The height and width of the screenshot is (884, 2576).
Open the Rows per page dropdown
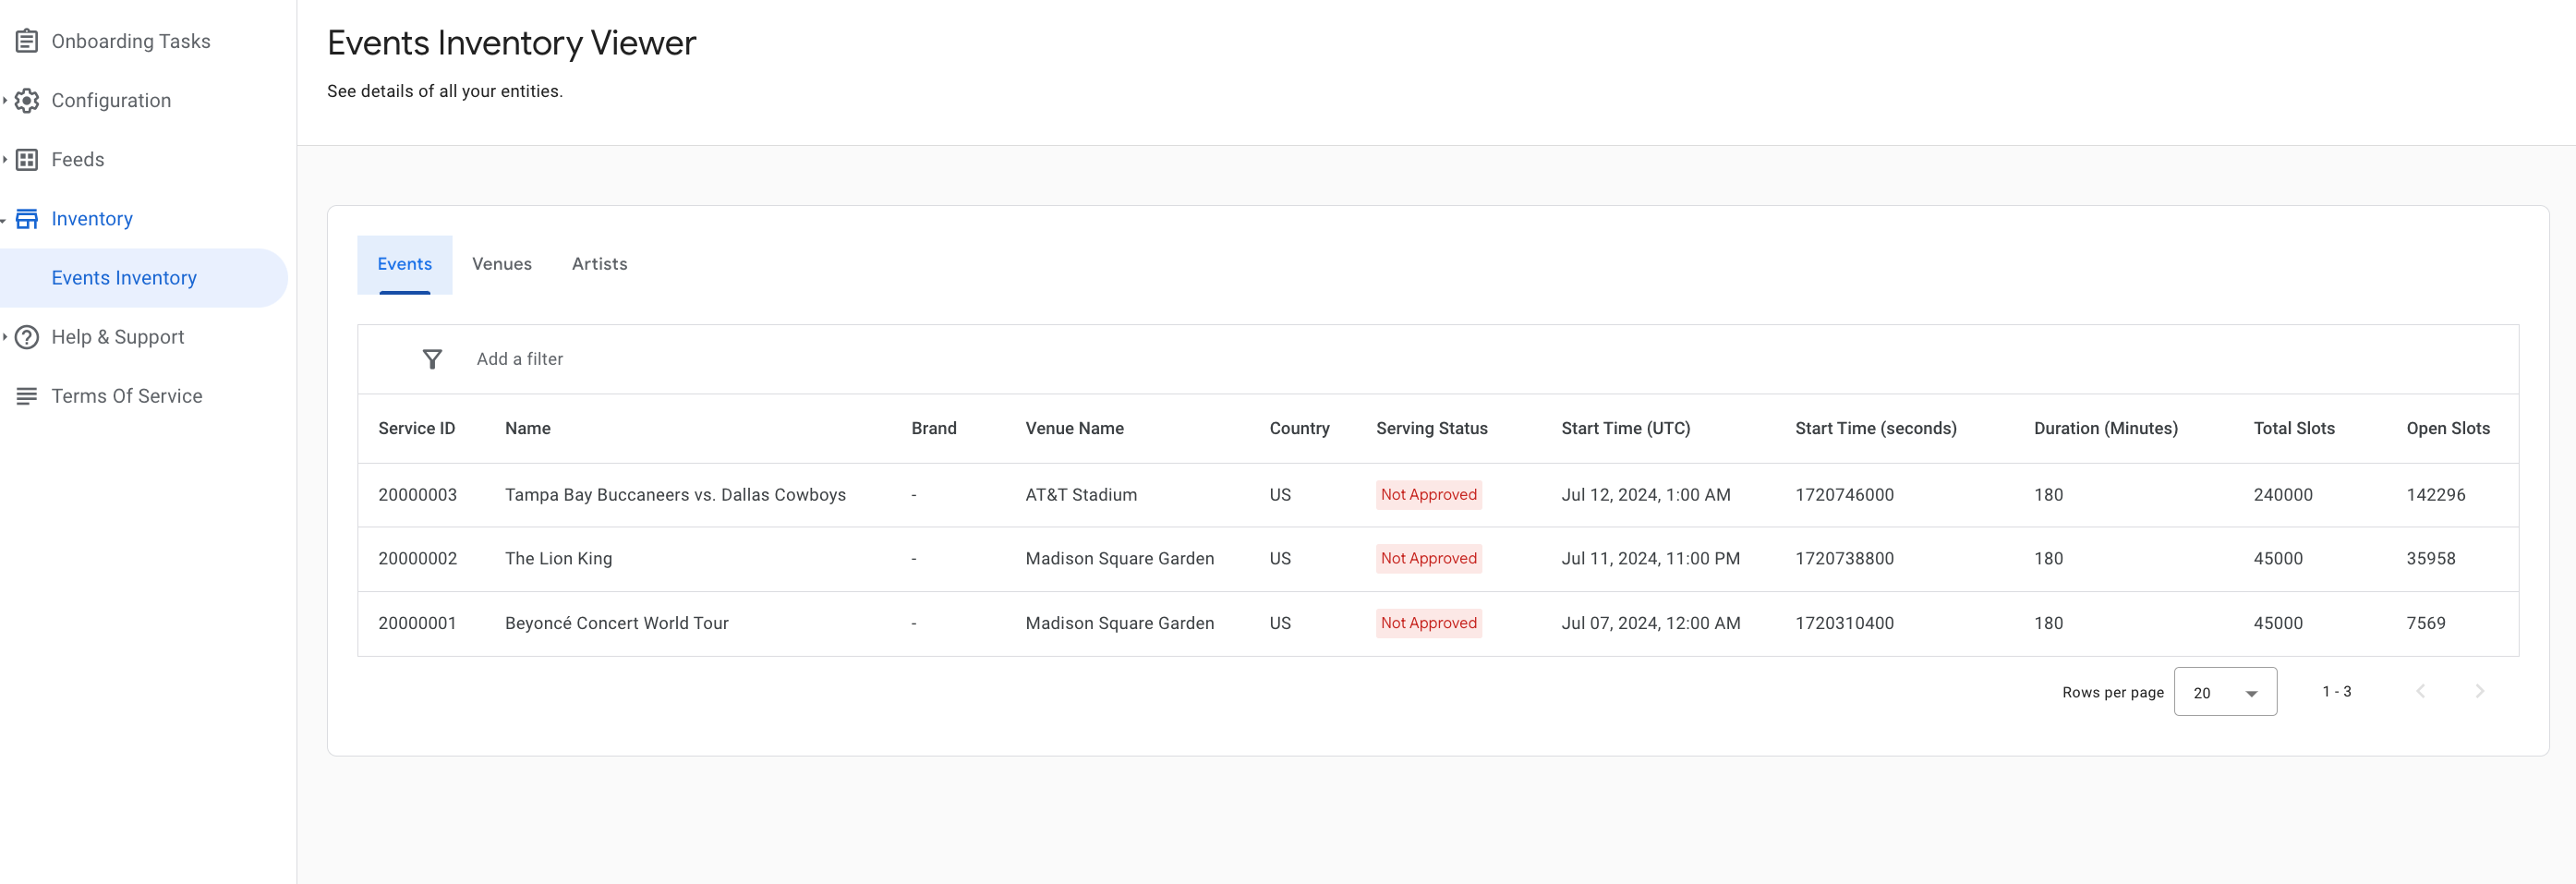coord(2224,692)
